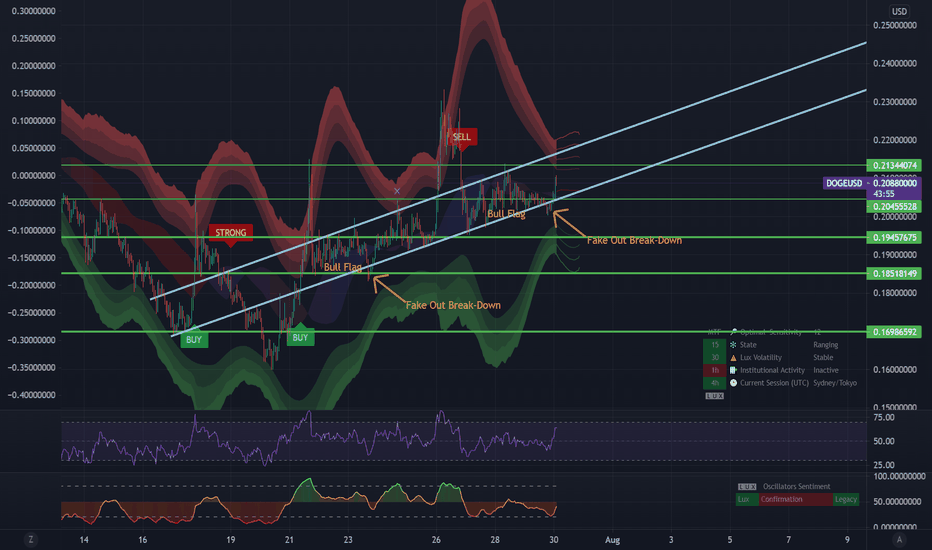Select the 15 timeframe cell in MTF

(714, 345)
